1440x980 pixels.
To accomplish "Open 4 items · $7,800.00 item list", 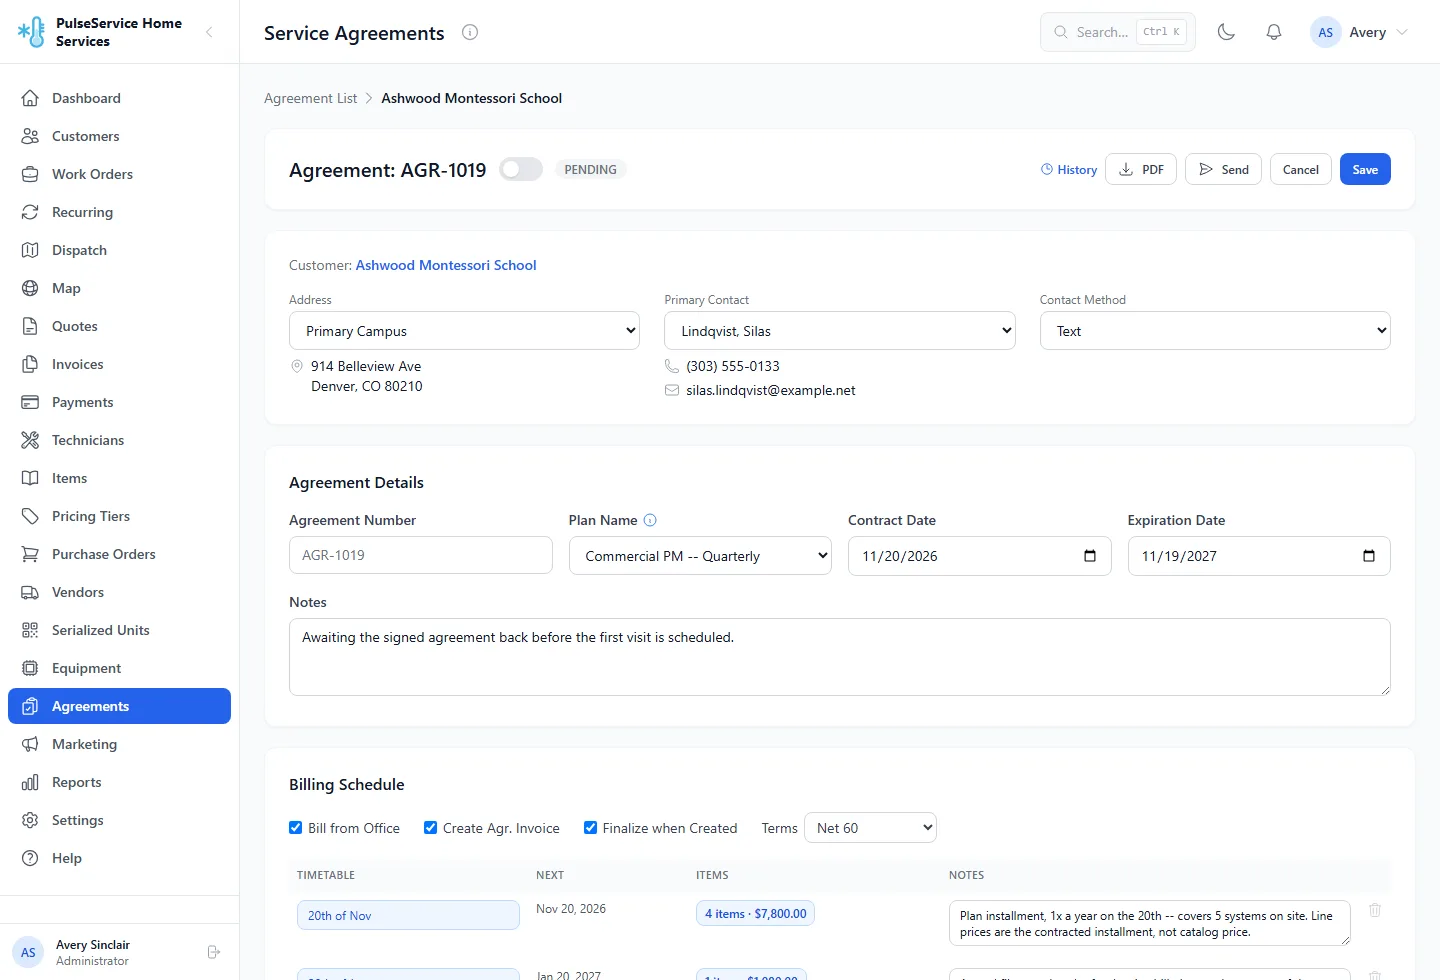I will (x=755, y=913).
